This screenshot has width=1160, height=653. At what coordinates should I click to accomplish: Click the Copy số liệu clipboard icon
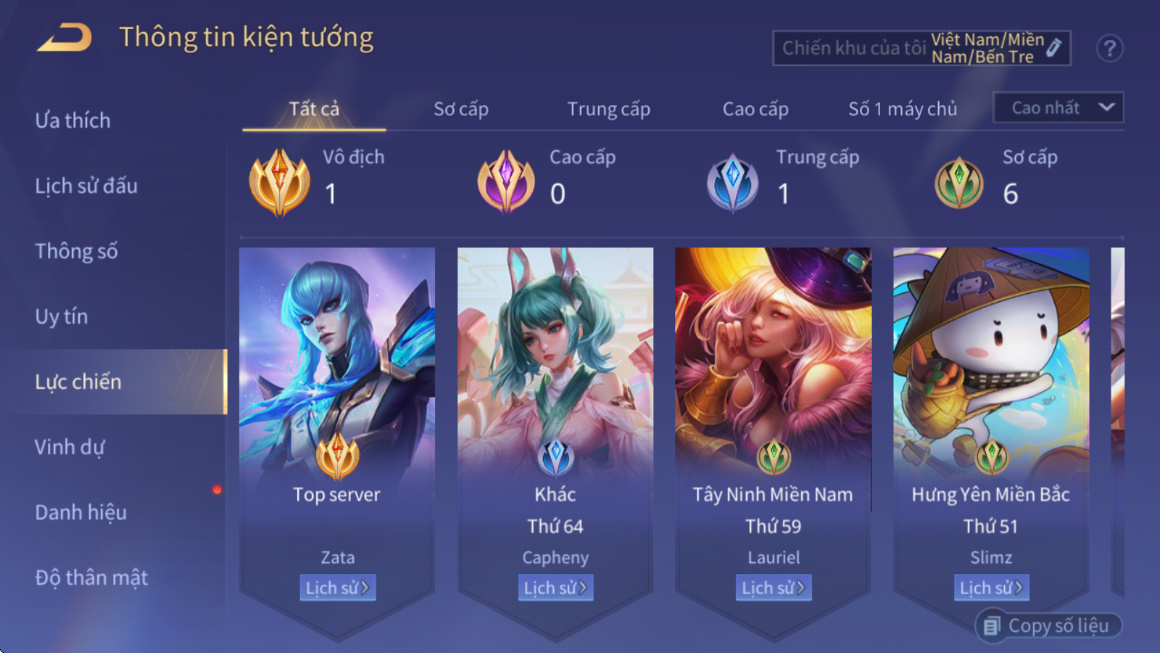pyautogui.click(x=991, y=626)
